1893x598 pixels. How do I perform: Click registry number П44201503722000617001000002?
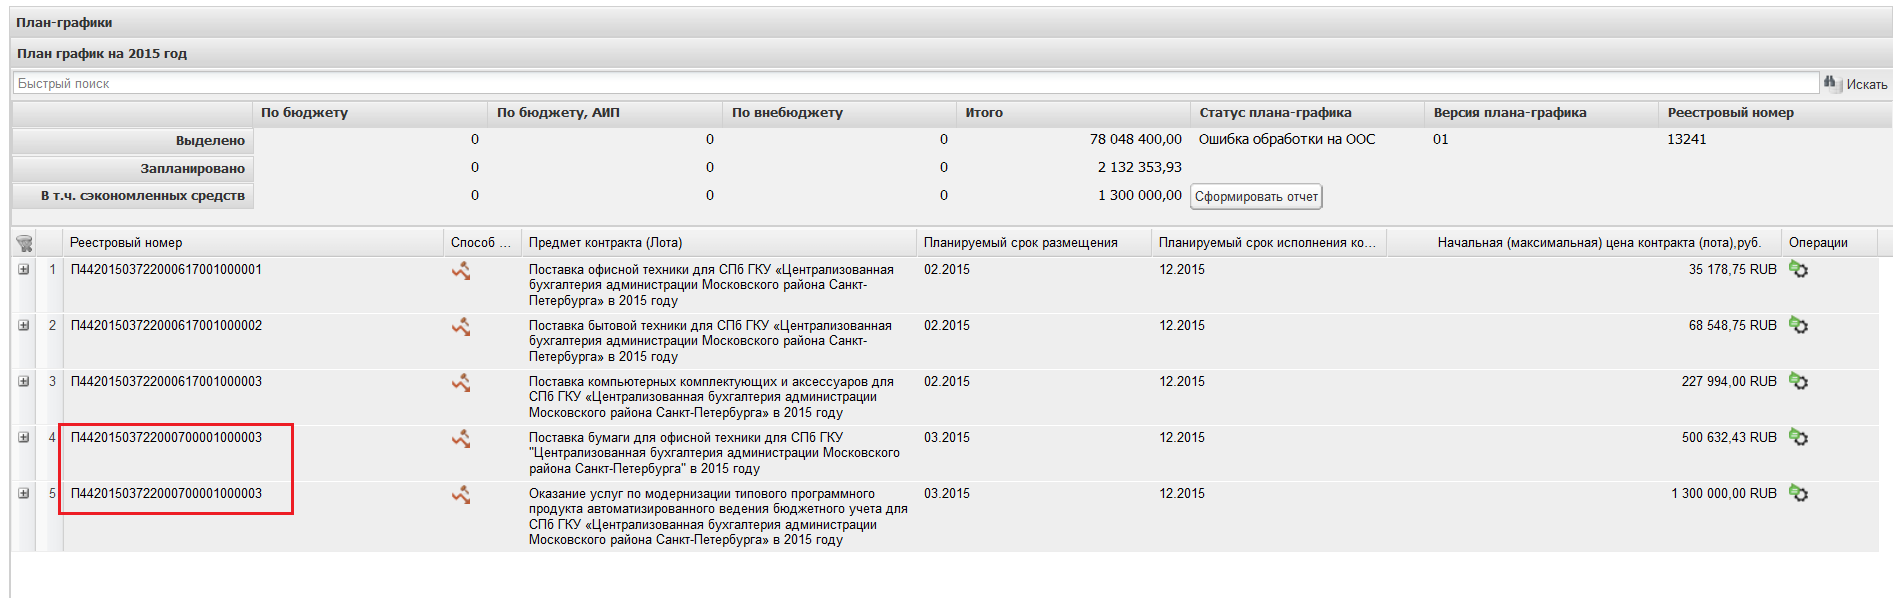pos(166,325)
